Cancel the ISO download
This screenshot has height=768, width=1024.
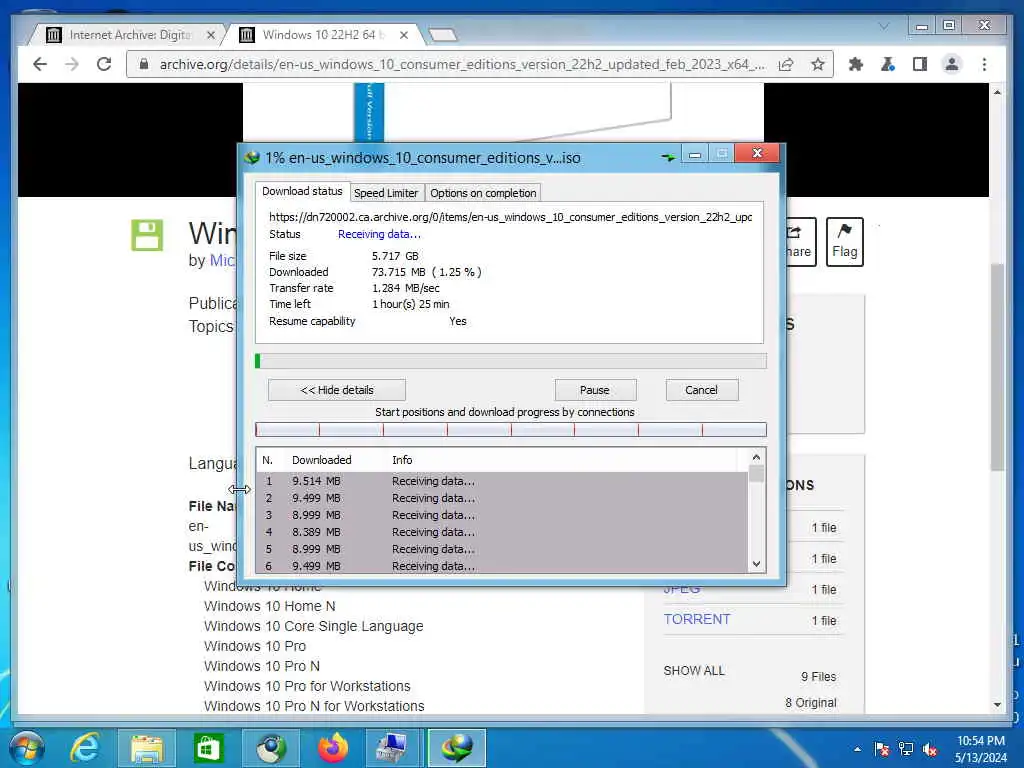(701, 390)
